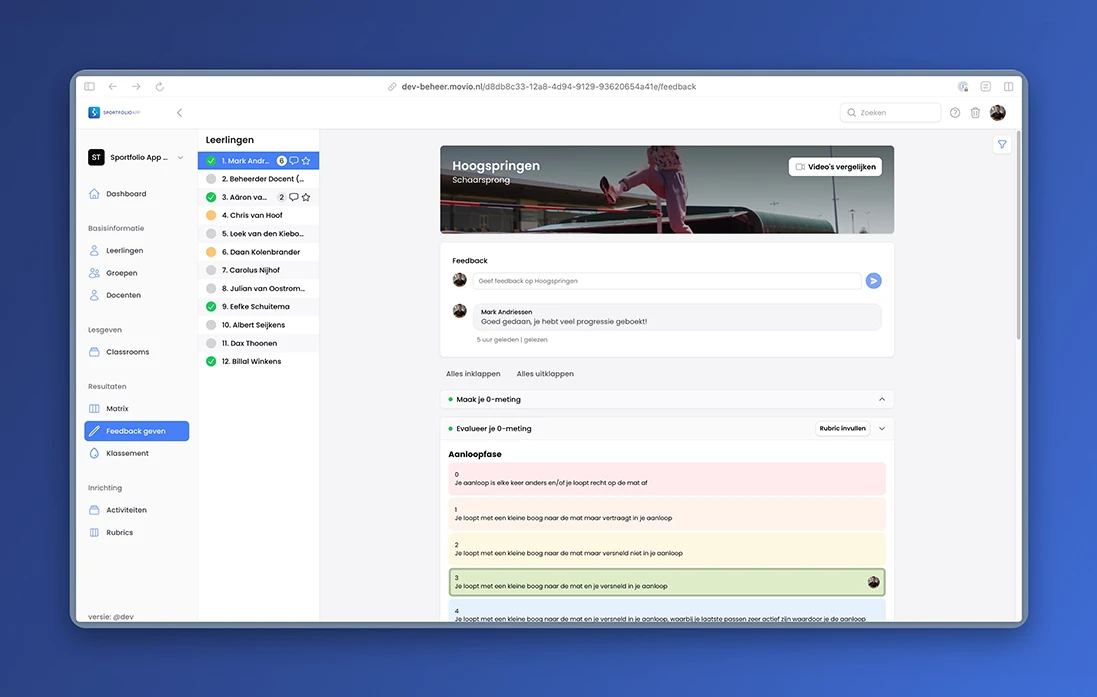This screenshot has height=697, width=1097.
Task: Click the browser tab overview icon in address bar
Action: point(1008,87)
